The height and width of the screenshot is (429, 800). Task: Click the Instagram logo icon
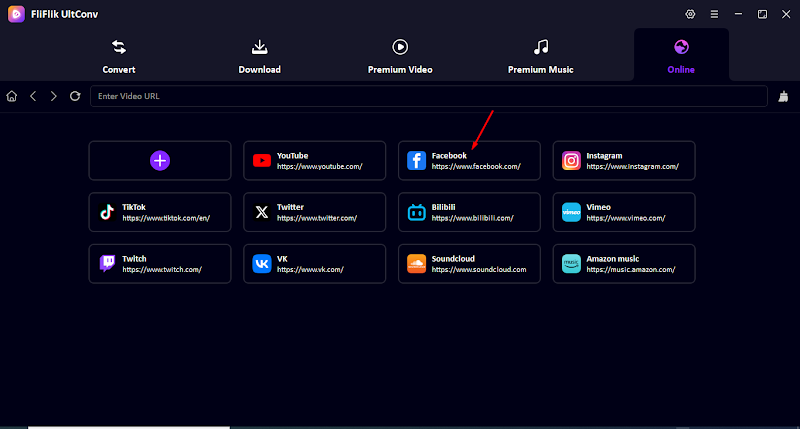[571, 161]
